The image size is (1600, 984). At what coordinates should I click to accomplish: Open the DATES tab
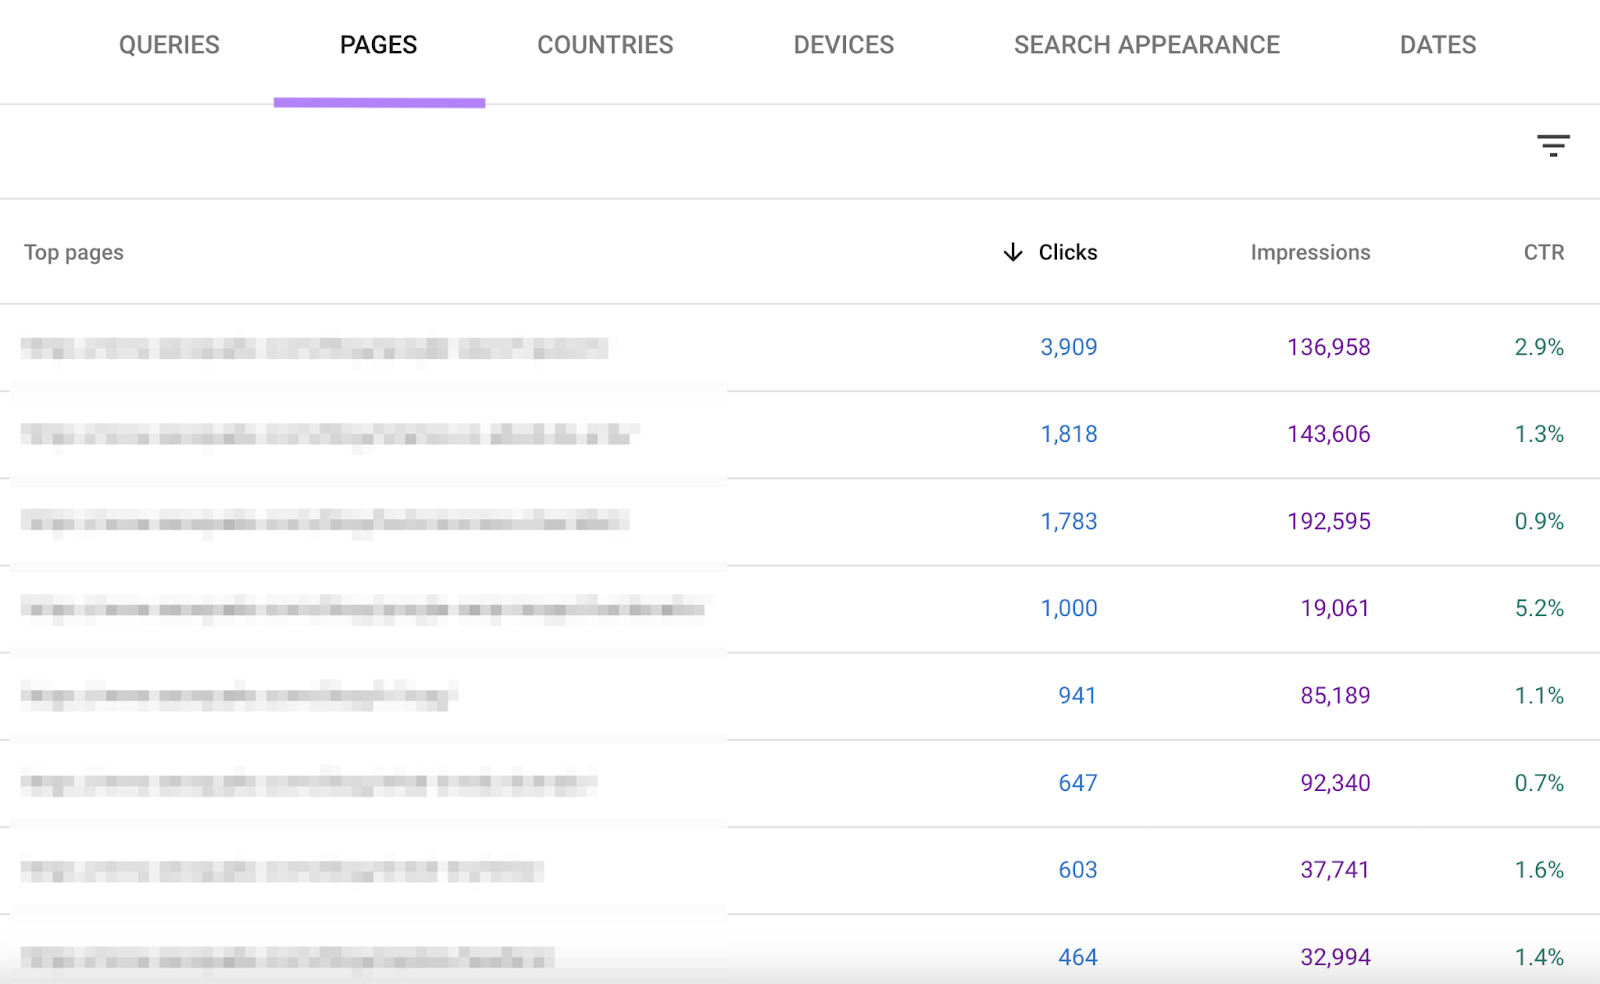1437,44
